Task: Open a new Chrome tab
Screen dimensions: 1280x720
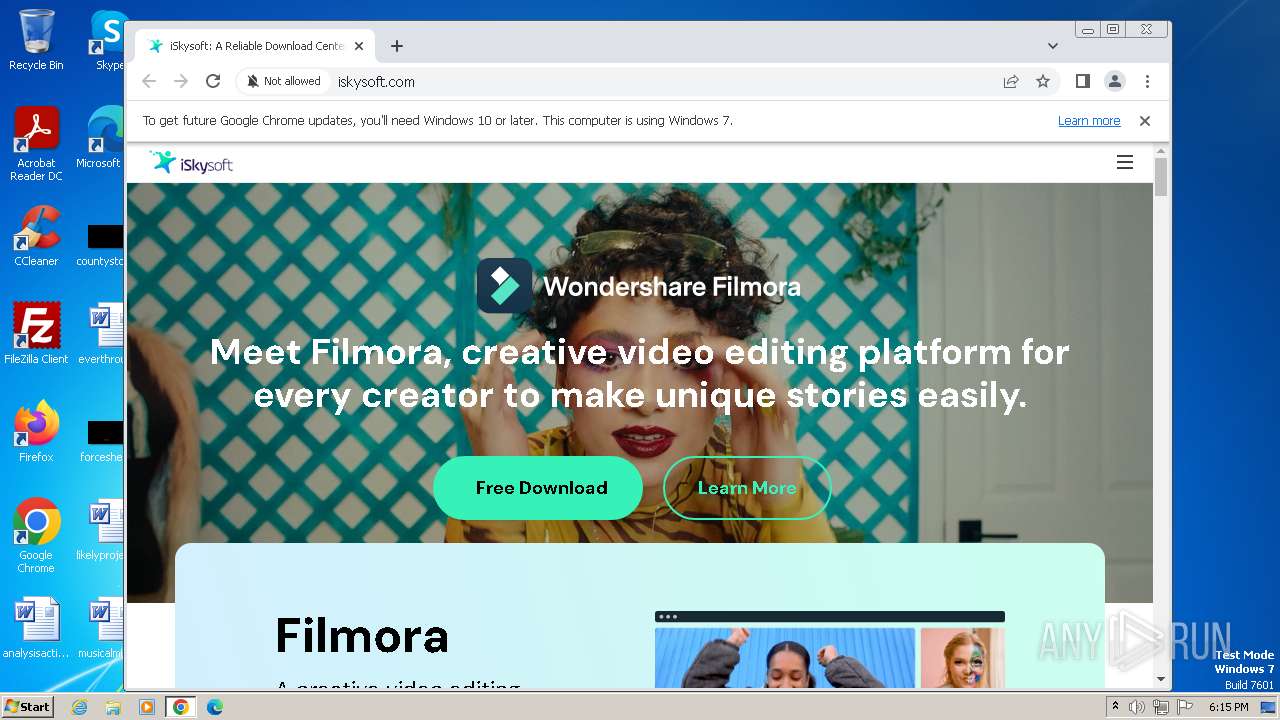Action: coord(397,46)
